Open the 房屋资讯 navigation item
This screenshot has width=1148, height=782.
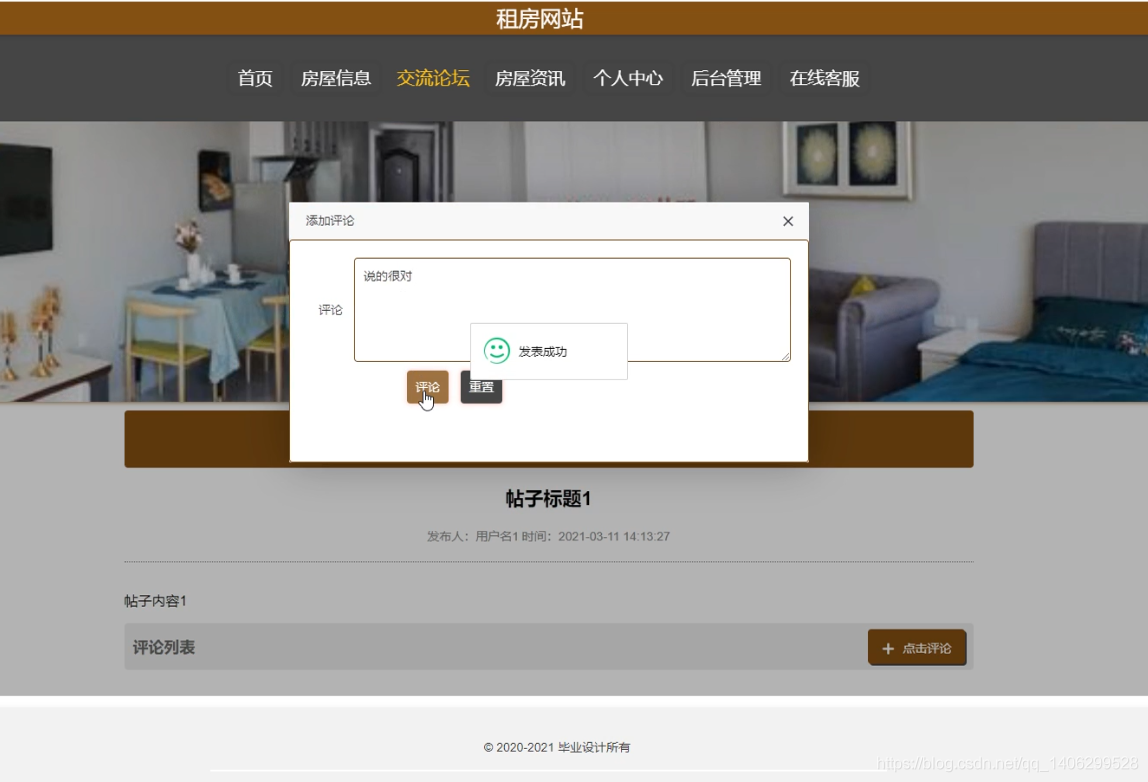[x=531, y=79]
